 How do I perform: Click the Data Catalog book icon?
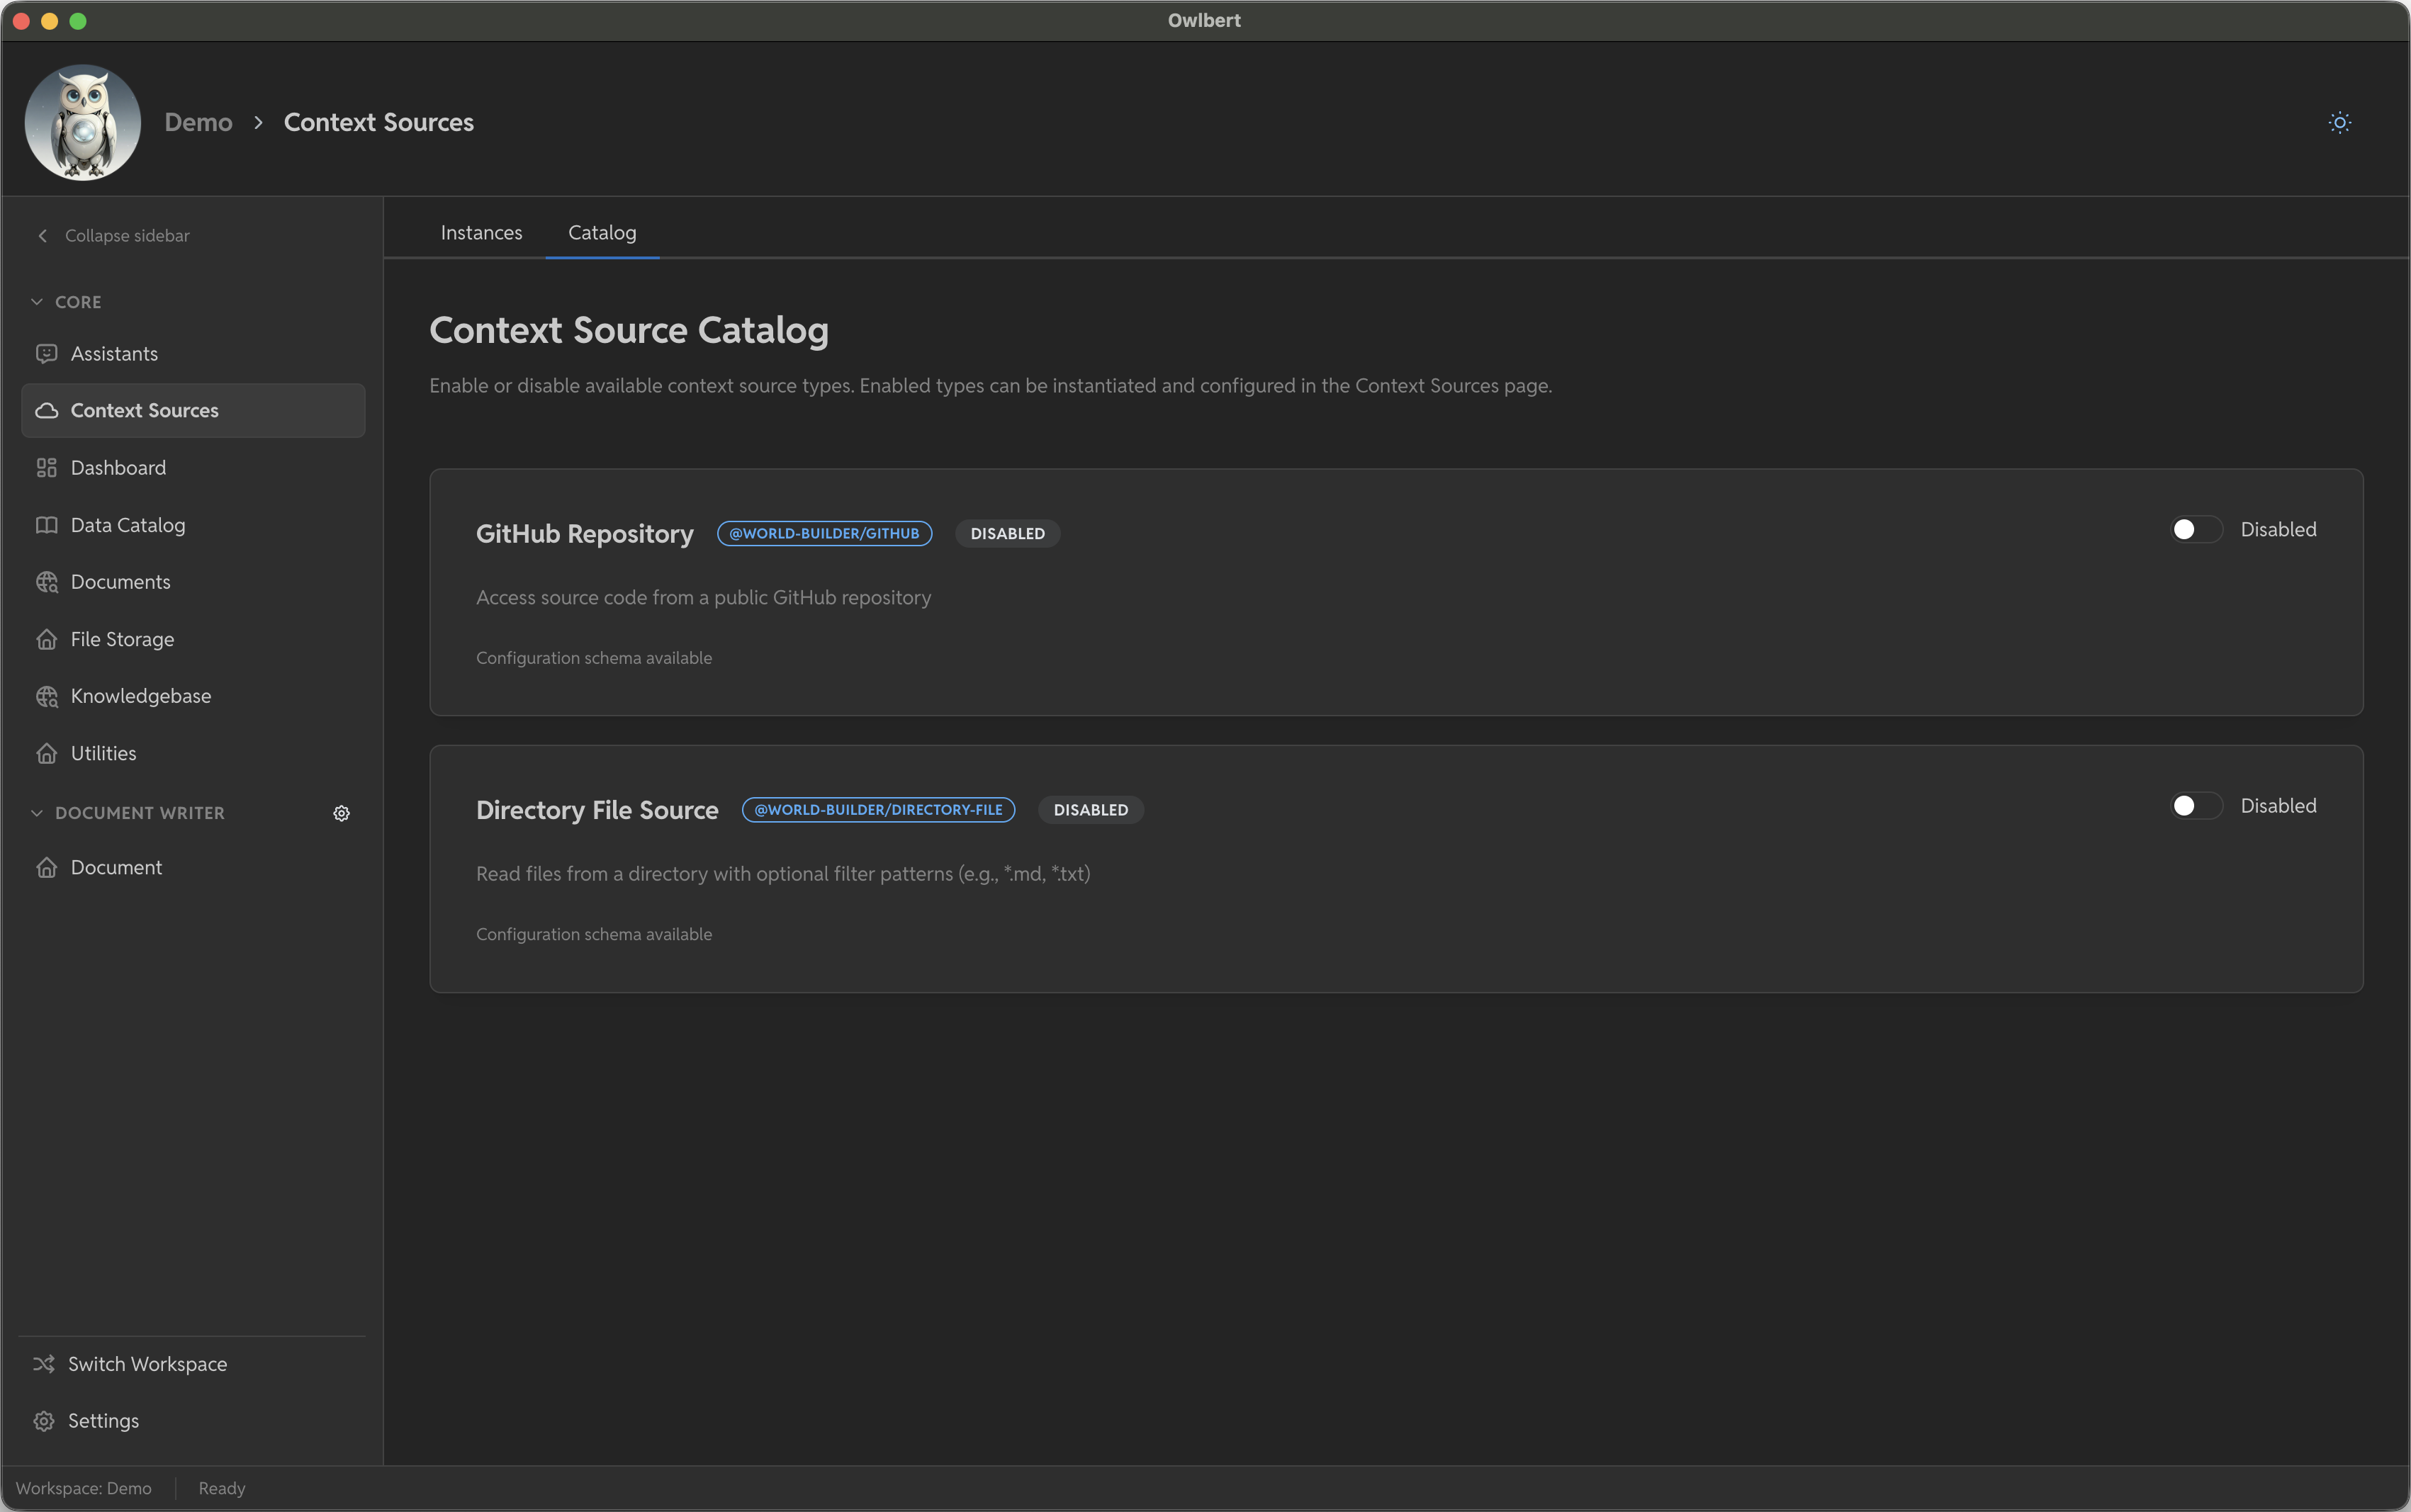click(x=47, y=525)
